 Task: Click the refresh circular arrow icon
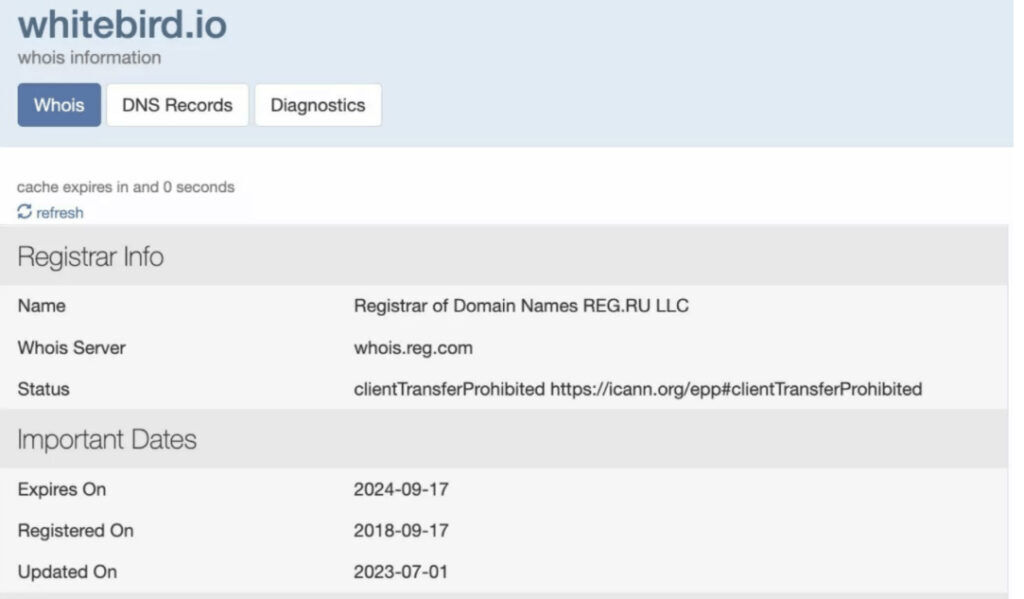(x=25, y=212)
